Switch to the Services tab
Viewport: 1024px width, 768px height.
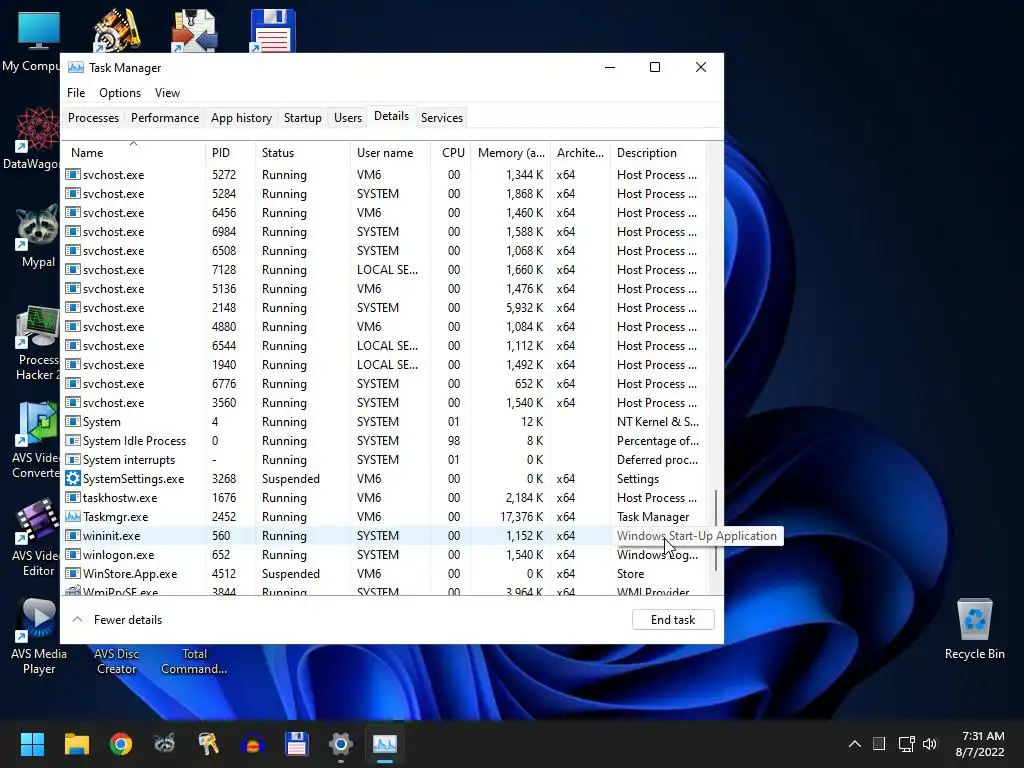click(x=441, y=118)
